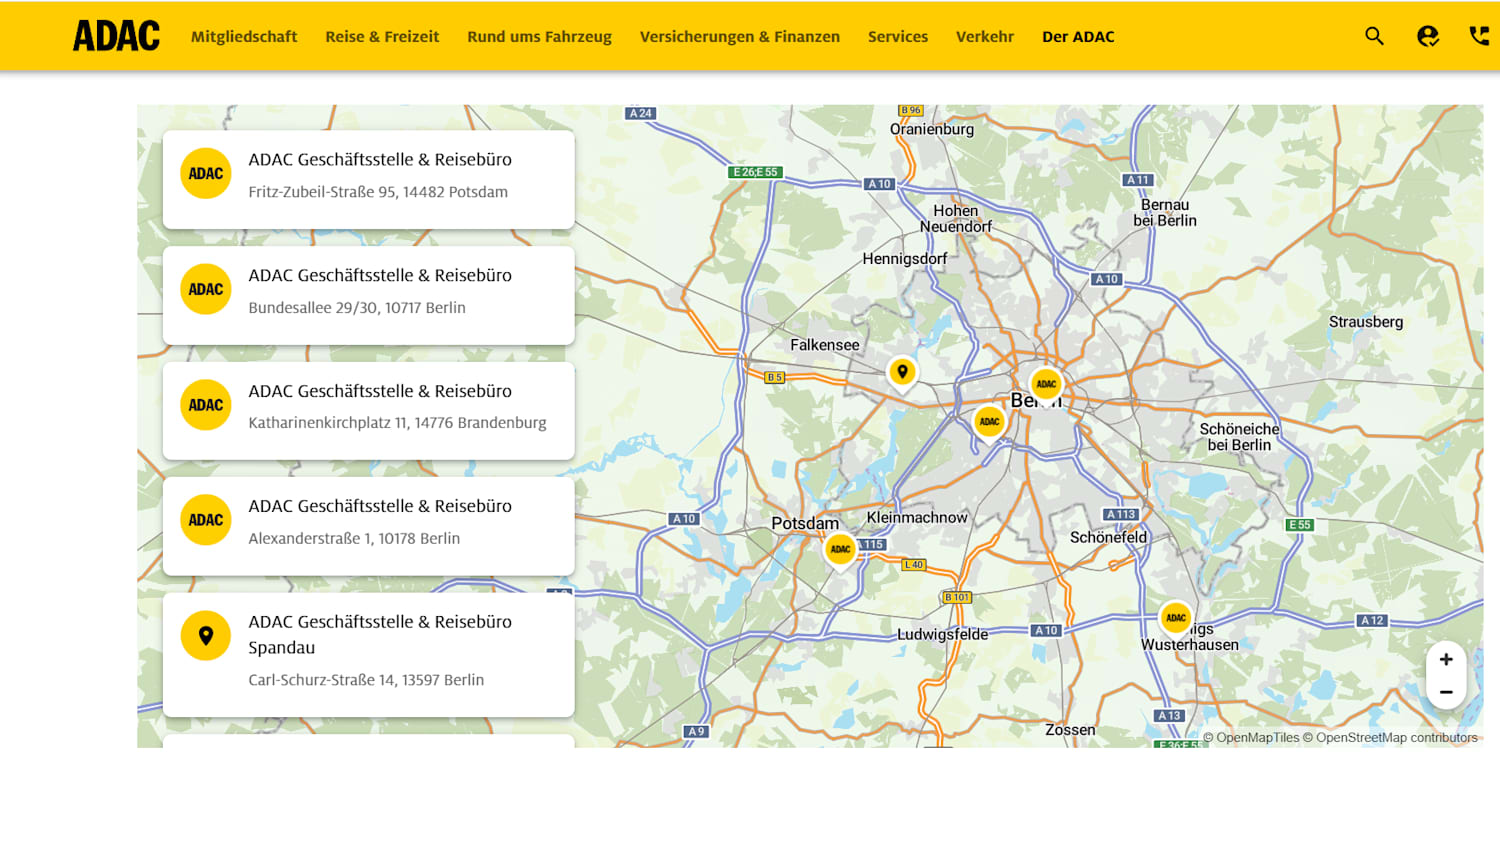Open the Rund ums Fahrzeug menu

(x=539, y=37)
